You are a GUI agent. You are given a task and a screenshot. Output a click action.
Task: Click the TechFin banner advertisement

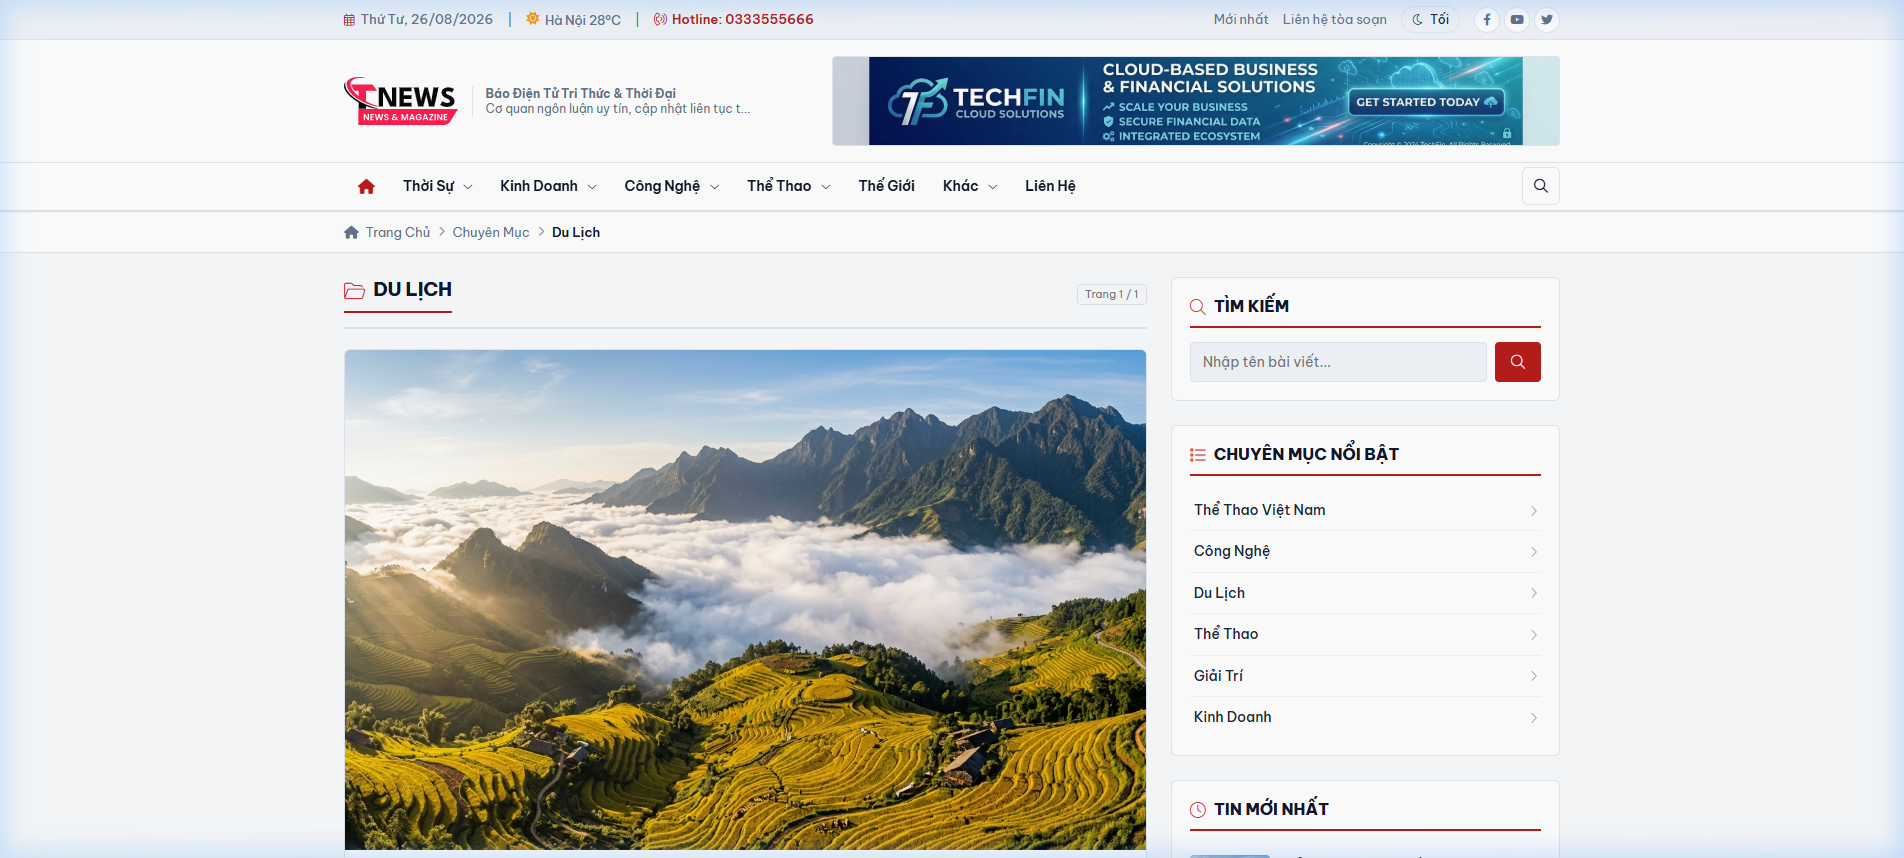1195,101
